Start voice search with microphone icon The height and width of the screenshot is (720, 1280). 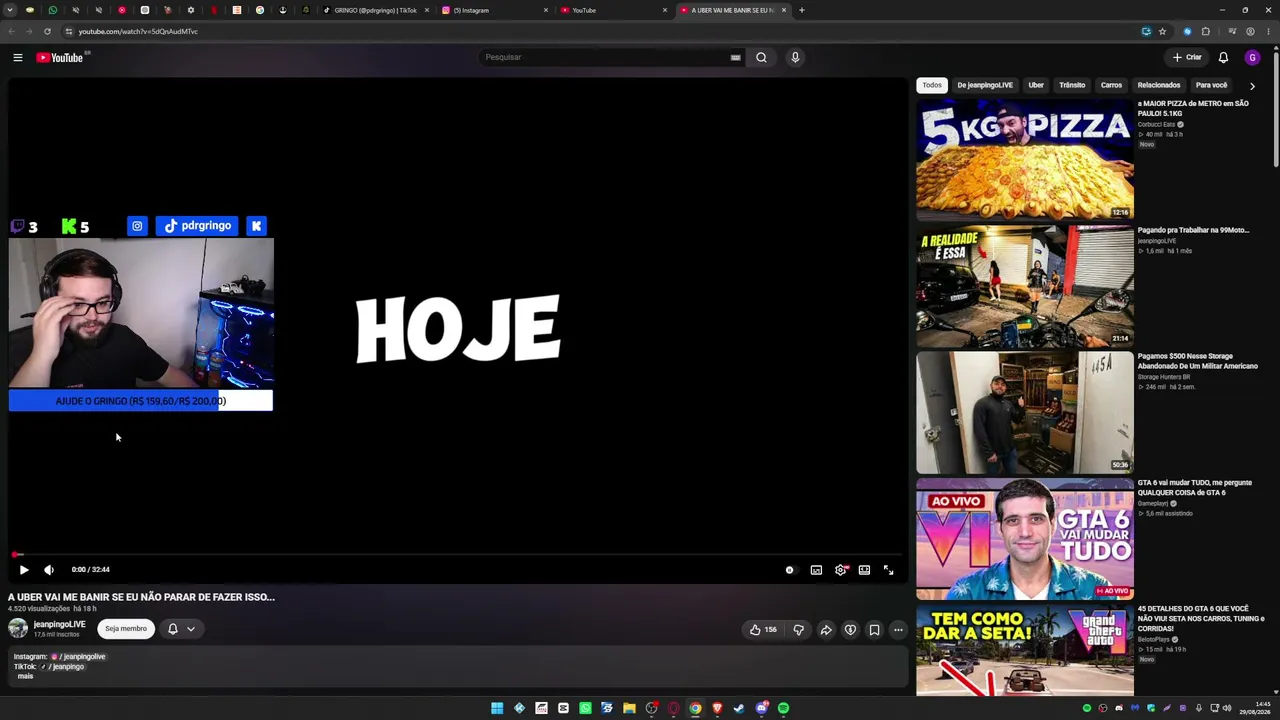tap(795, 57)
